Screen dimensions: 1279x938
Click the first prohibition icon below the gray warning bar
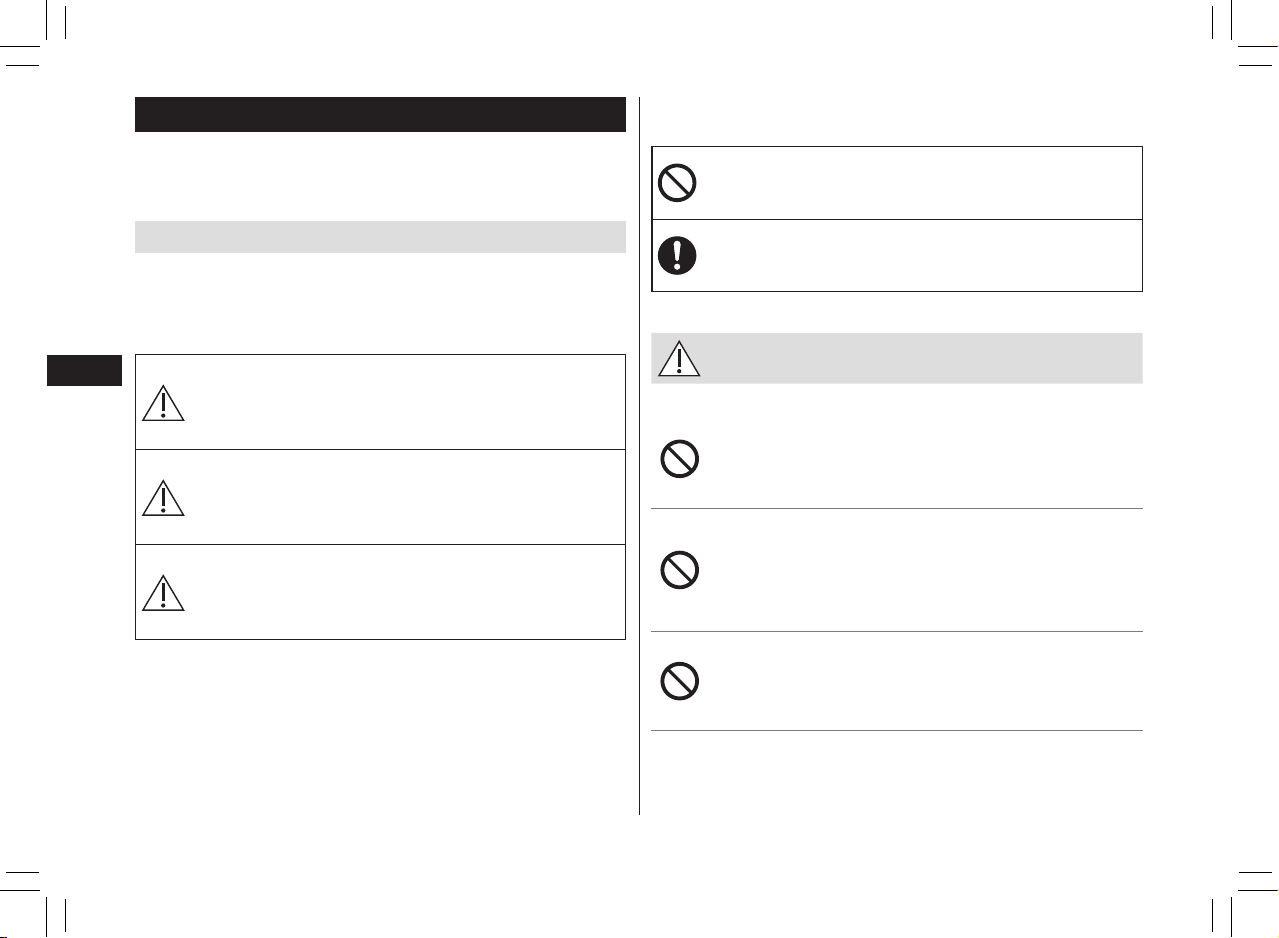pos(679,460)
